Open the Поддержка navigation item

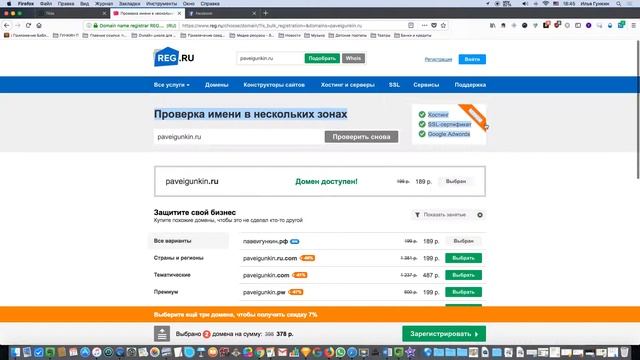tap(470, 85)
